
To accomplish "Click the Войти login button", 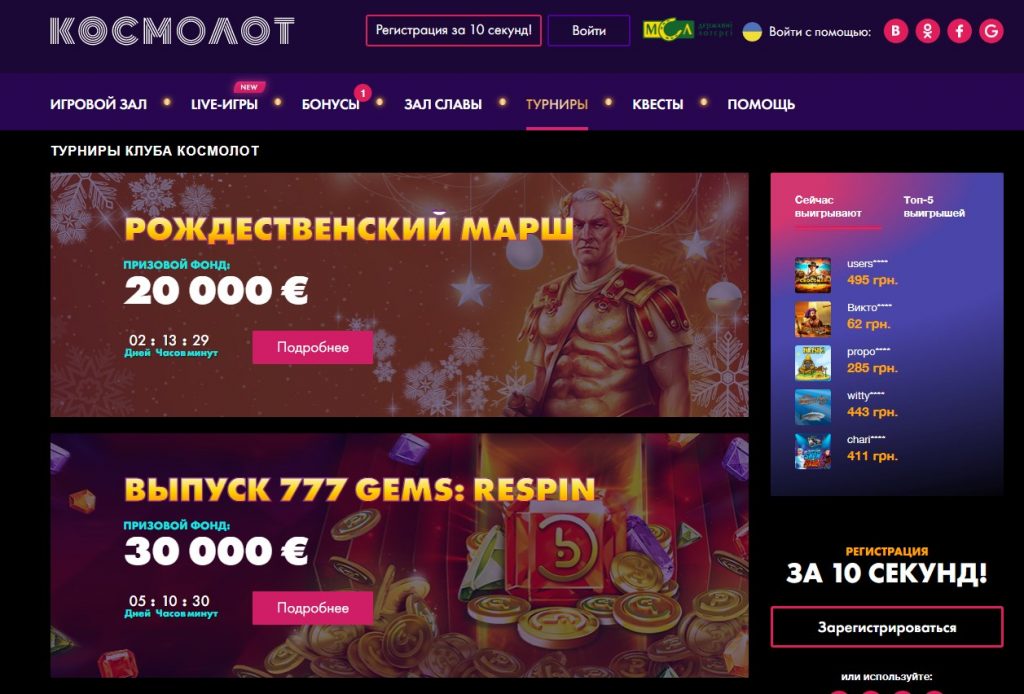I will (x=588, y=31).
